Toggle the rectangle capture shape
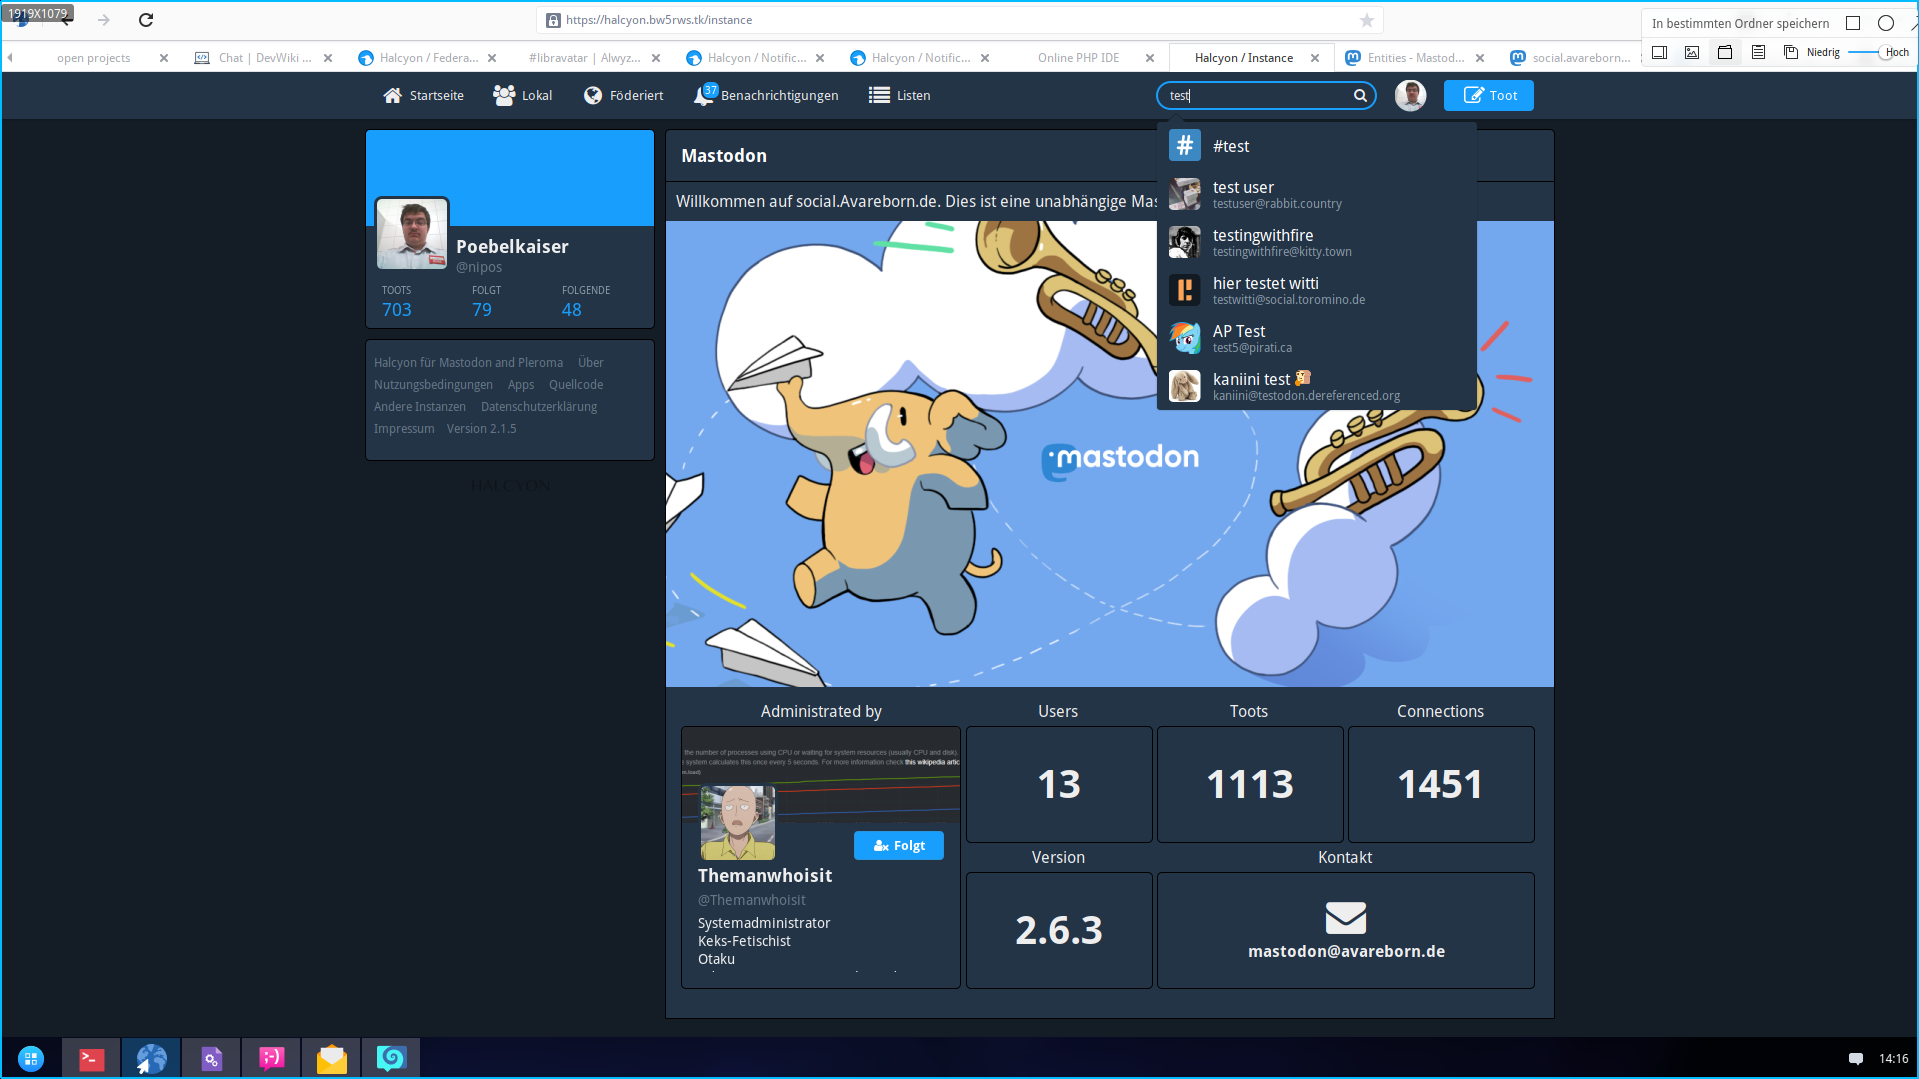This screenshot has width=1919, height=1079. pyautogui.click(x=1853, y=23)
